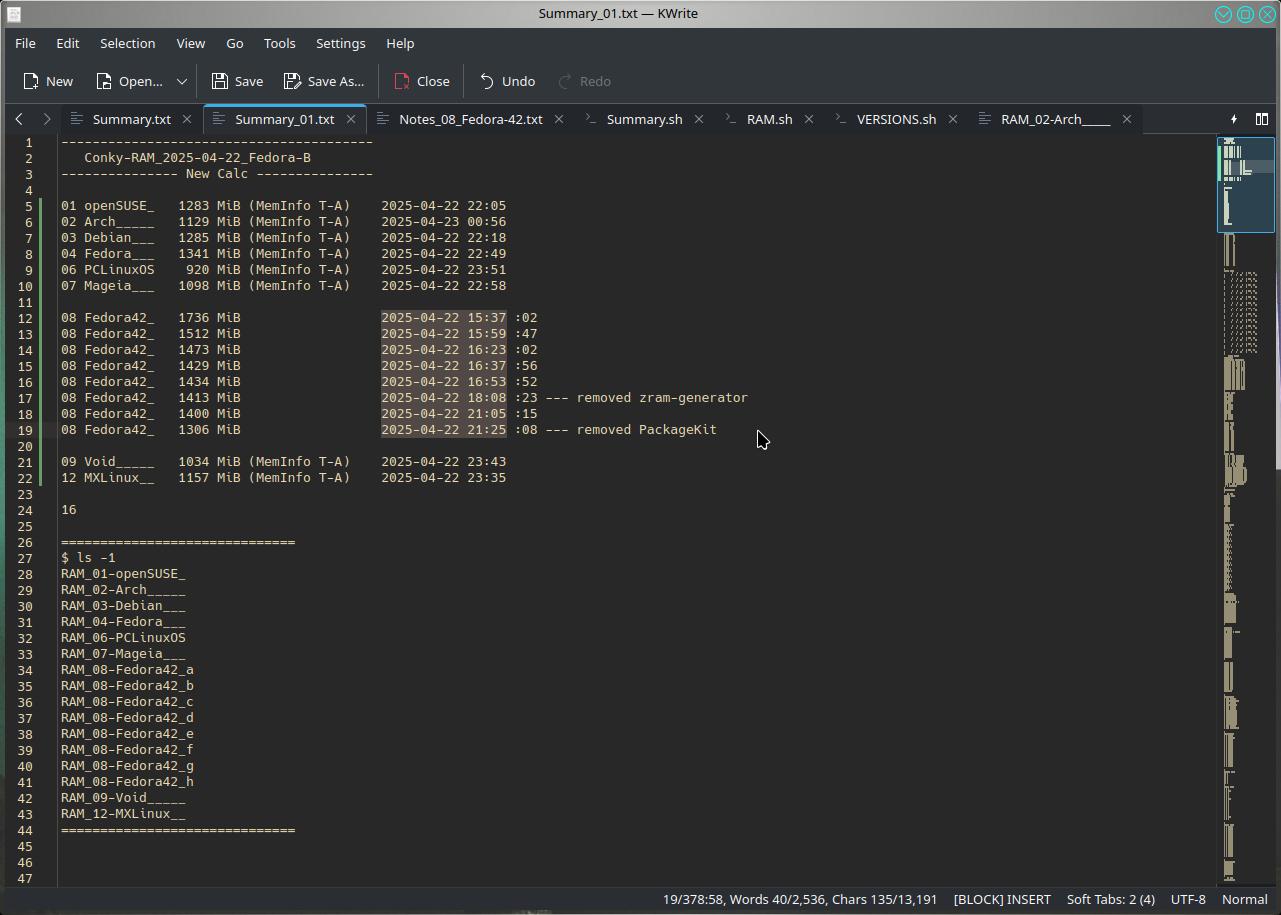The height and width of the screenshot is (915, 1281).
Task: Go to previous tab with left arrow
Action: [19, 119]
